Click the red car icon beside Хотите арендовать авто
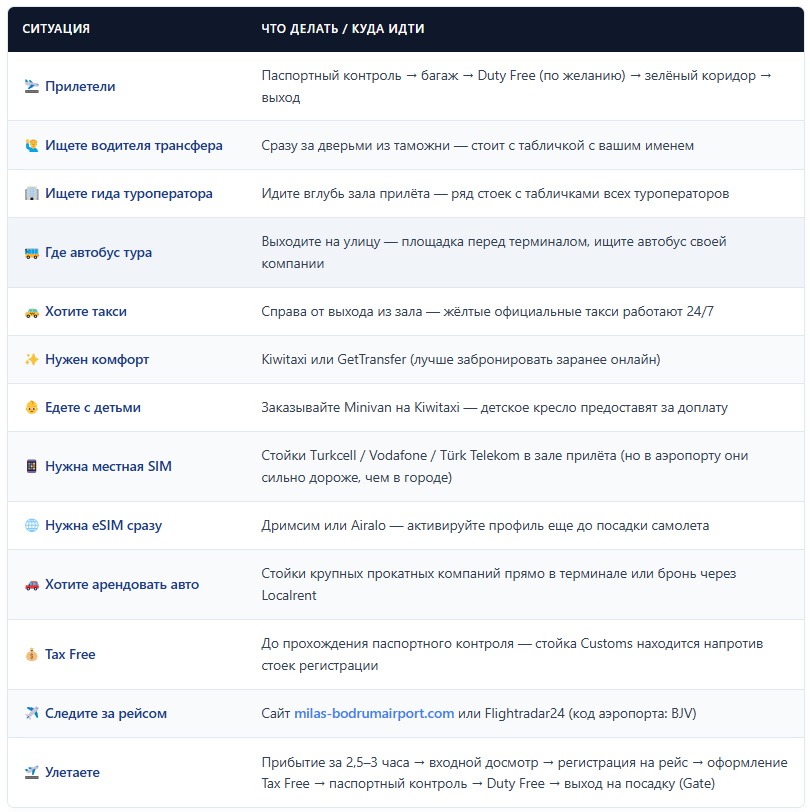 coord(32,585)
